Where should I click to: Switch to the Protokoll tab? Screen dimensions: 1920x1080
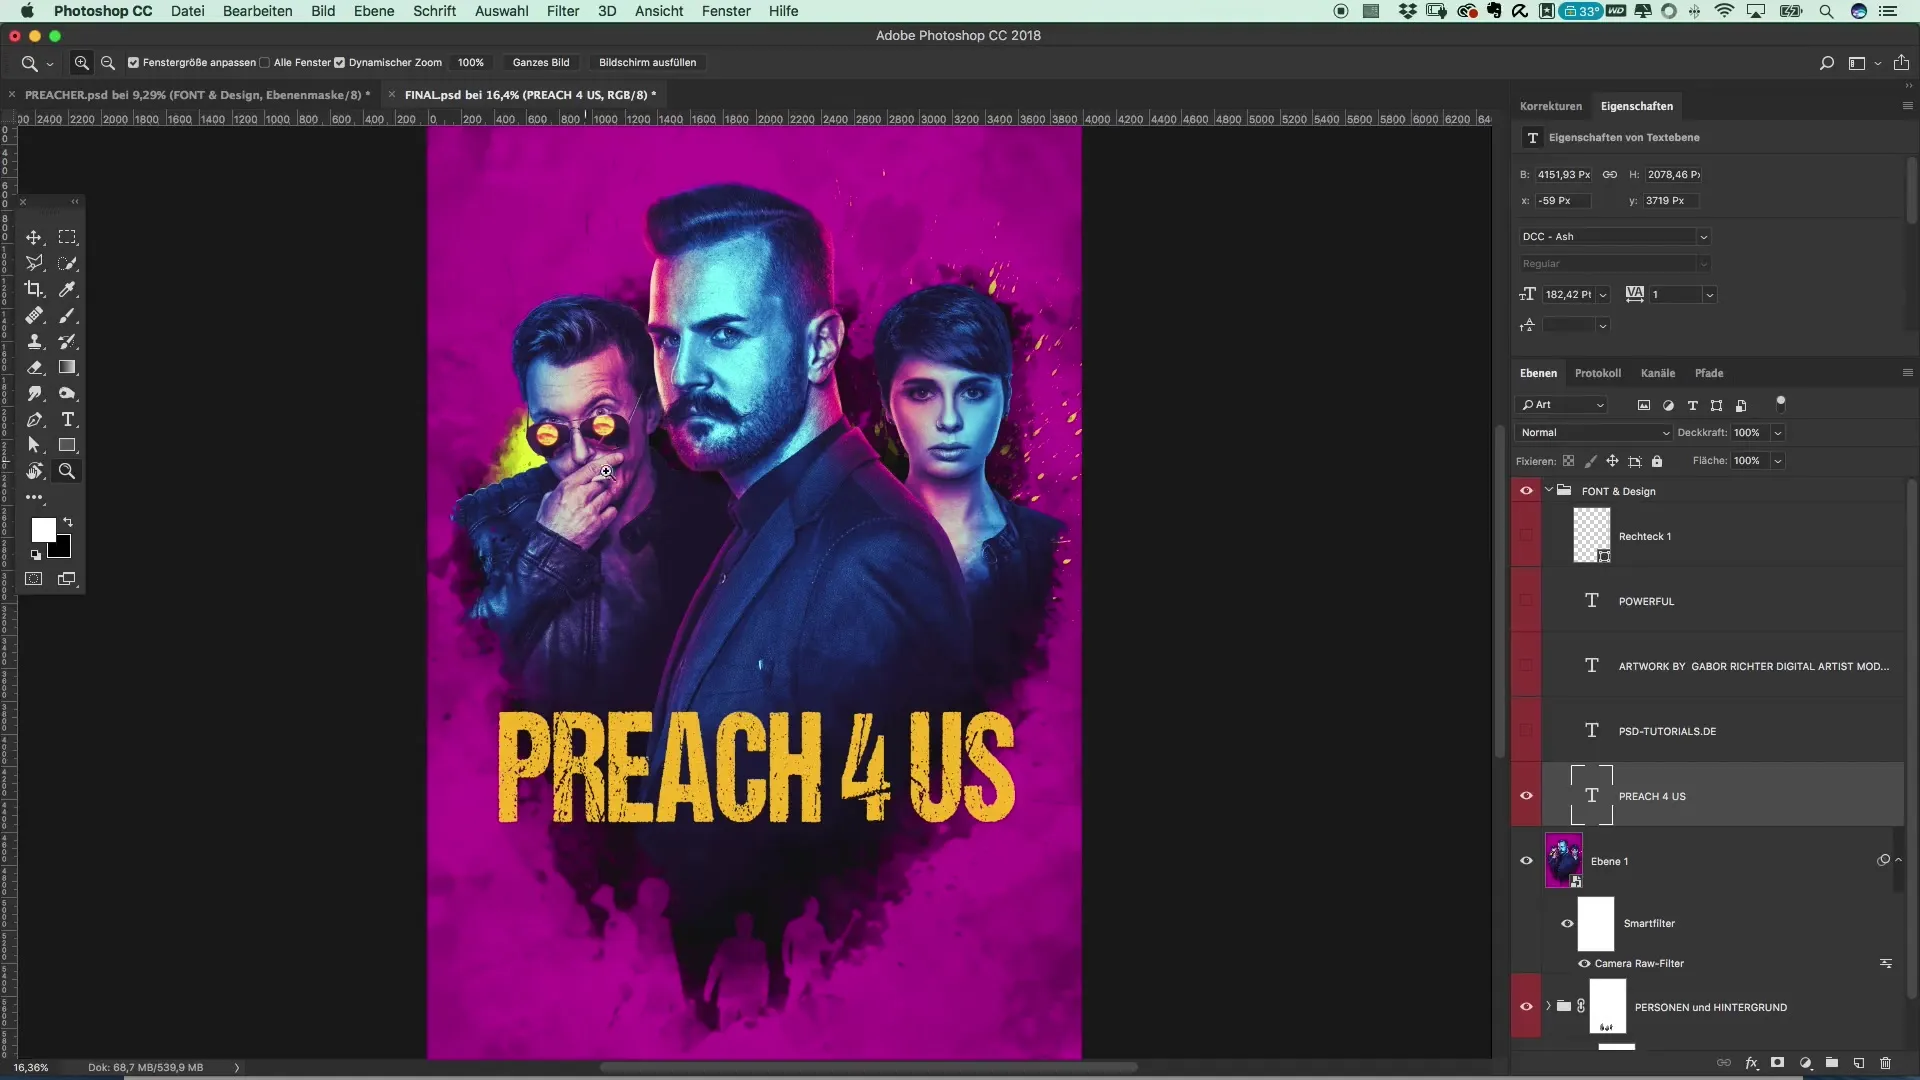click(1598, 373)
